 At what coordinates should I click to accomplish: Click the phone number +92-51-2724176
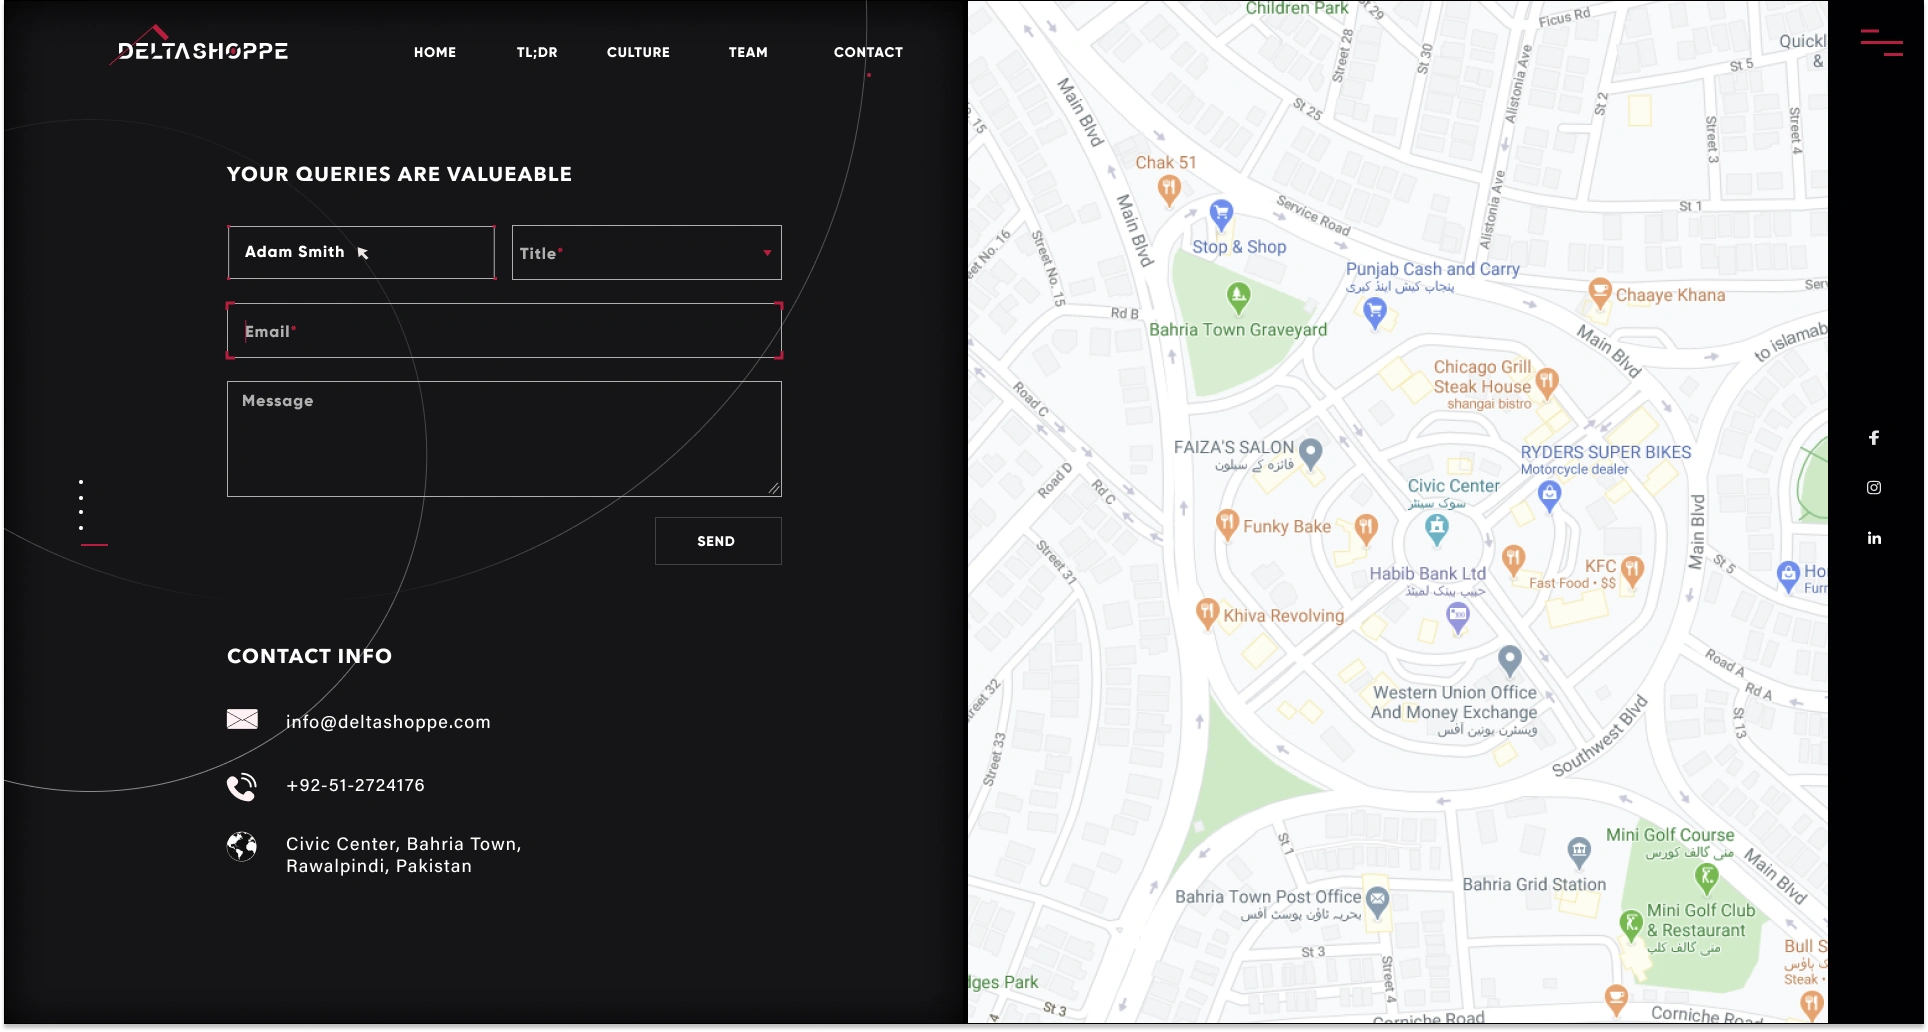[x=355, y=785]
